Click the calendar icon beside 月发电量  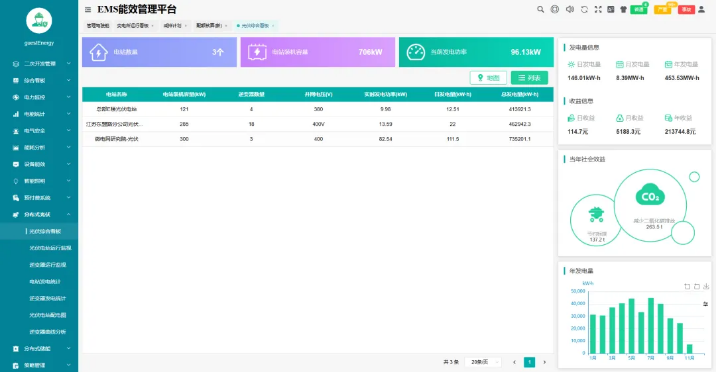620,64
